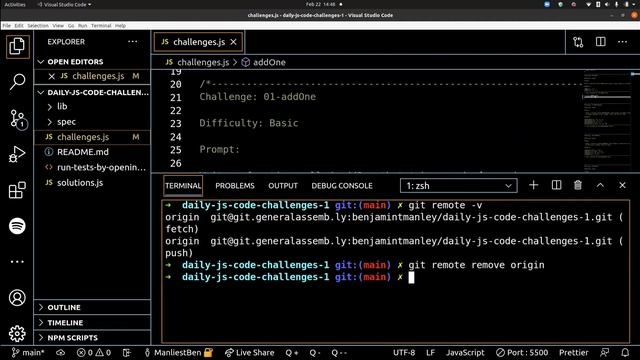Change end of line sequence LF
Screen dimensions: 640x360
click(x=430, y=353)
